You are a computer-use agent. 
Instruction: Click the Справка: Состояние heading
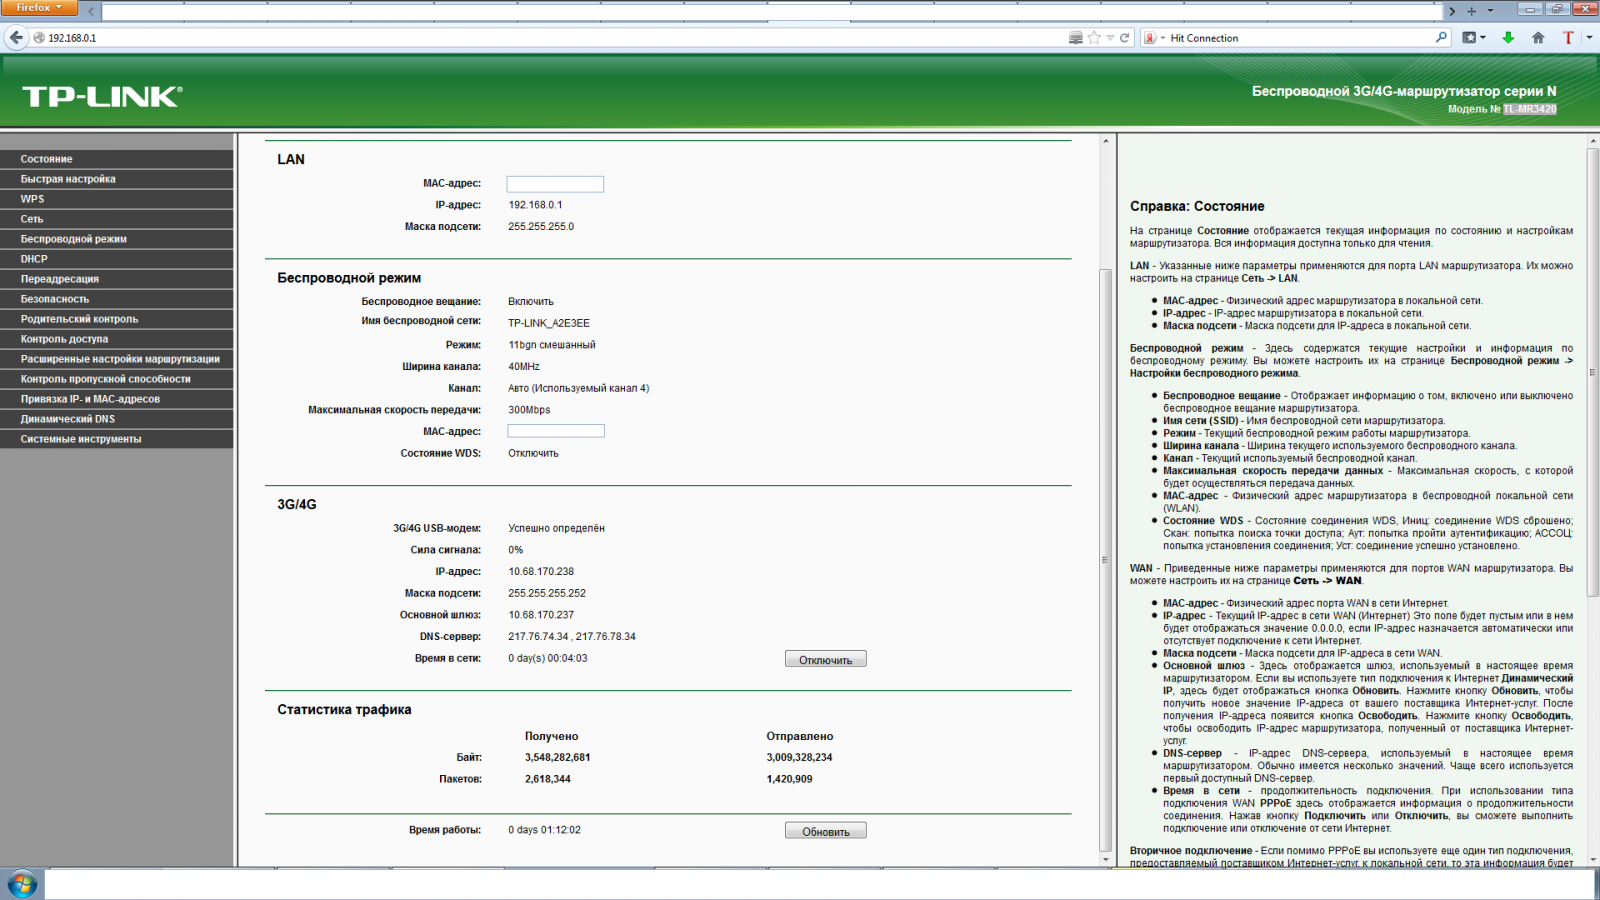1197,206
